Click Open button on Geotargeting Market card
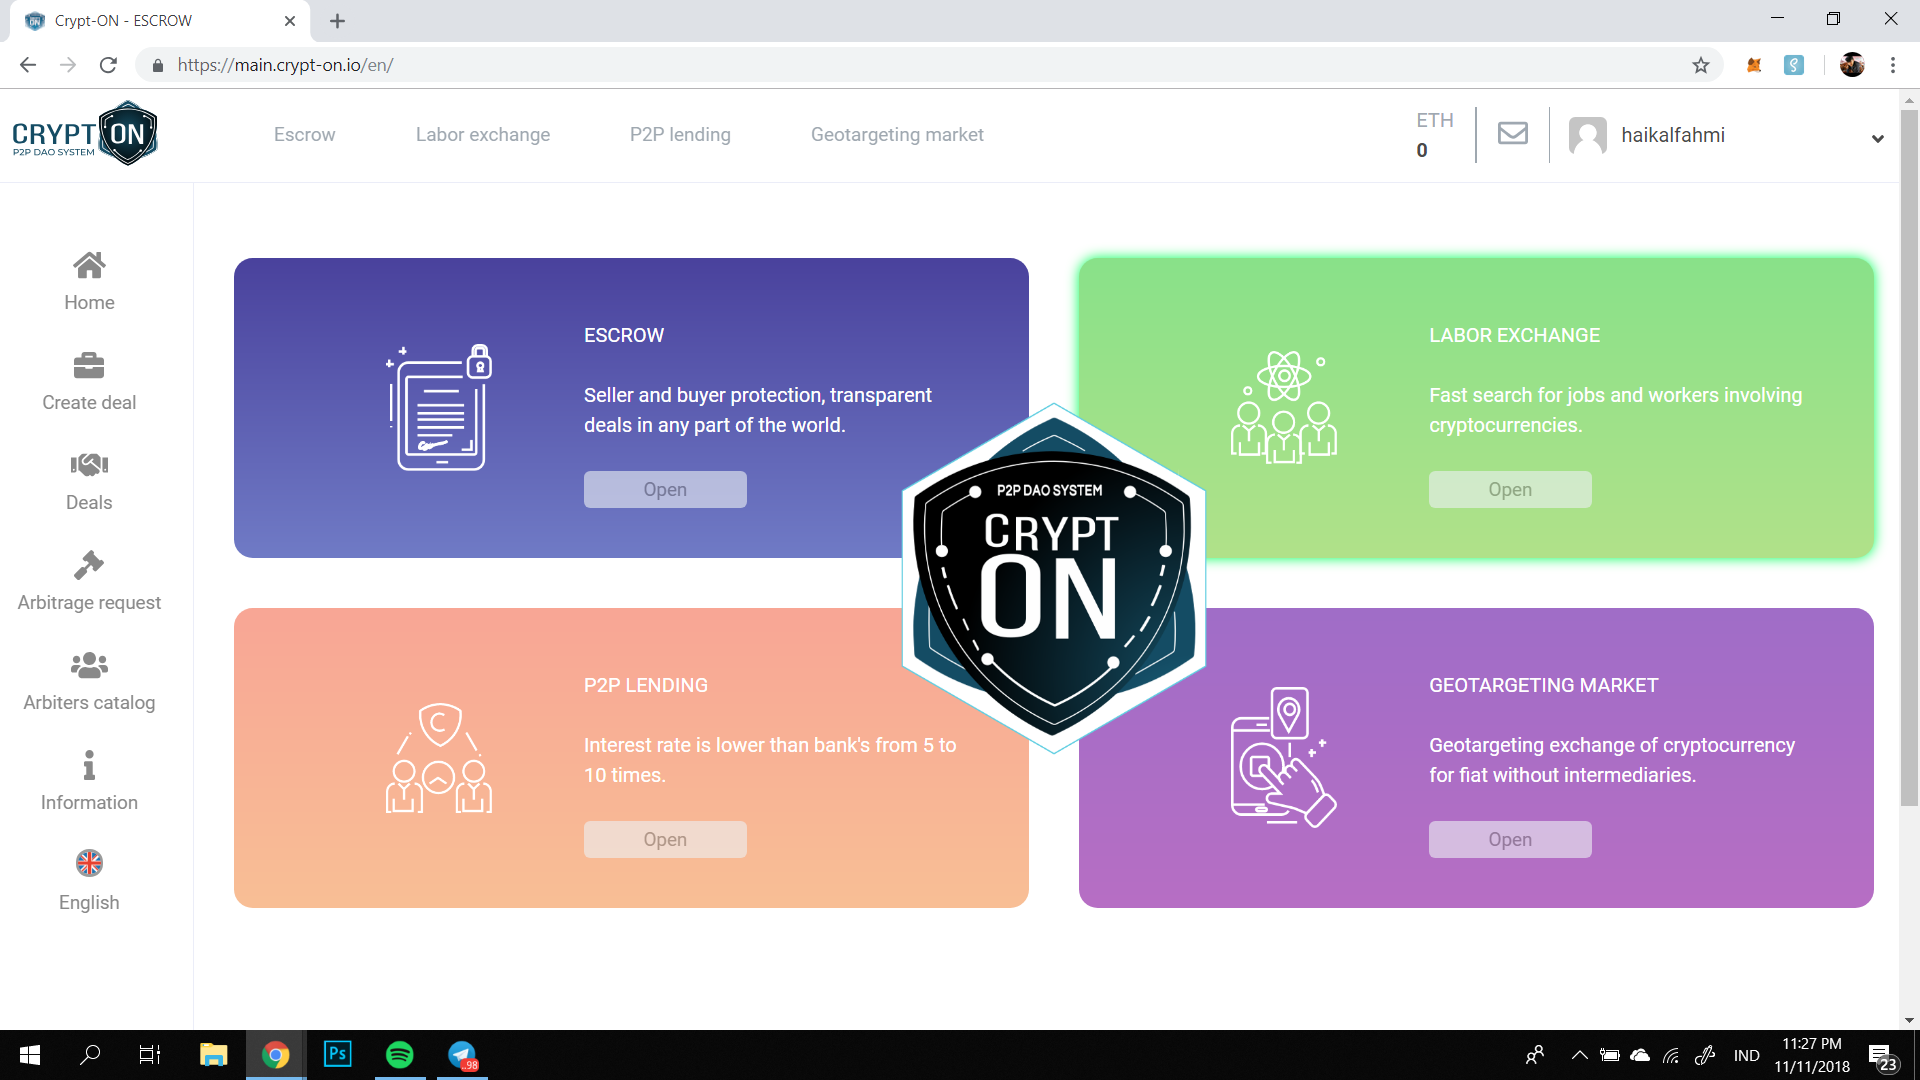 pos(1510,839)
